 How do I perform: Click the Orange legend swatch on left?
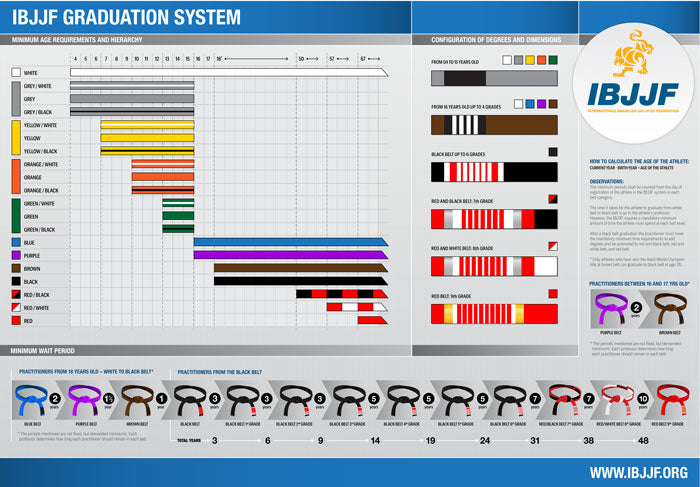(16, 177)
